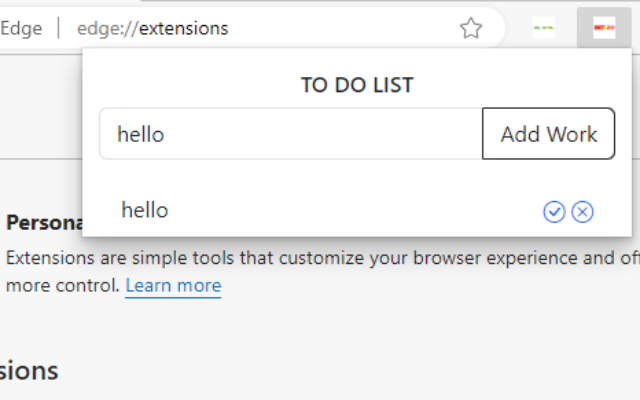This screenshot has width=640, height=400.
Task: Click empty space between hello text and checkmark
Action: [350, 211]
